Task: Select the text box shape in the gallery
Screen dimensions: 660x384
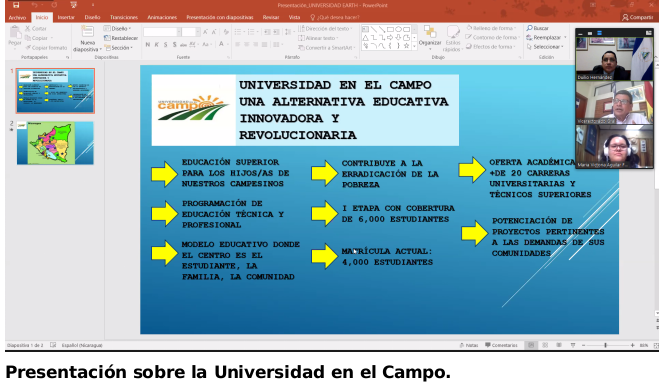Action: [x=365, y=29]
